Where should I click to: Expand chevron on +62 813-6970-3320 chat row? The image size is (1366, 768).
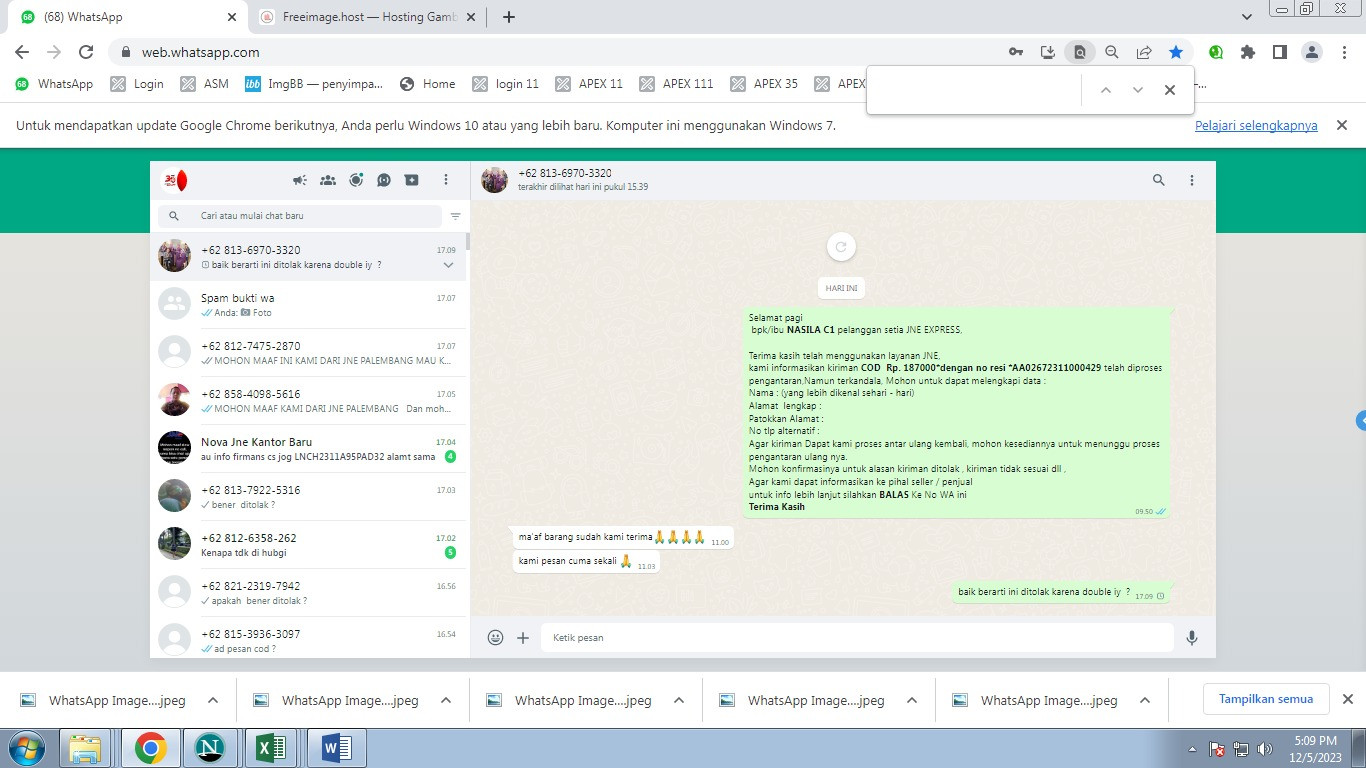tap(448, 265)
